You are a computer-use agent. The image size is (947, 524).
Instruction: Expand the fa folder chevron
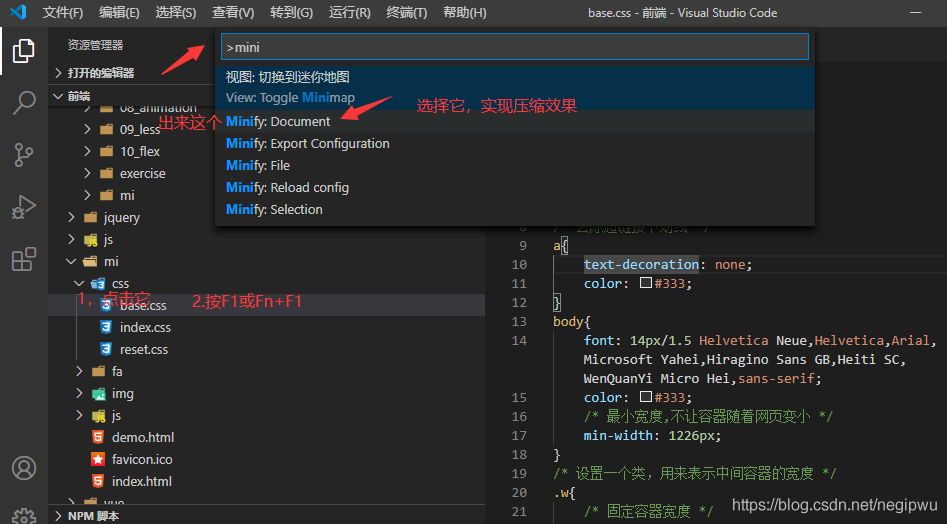pyautogui.click(x=79, y=371)
